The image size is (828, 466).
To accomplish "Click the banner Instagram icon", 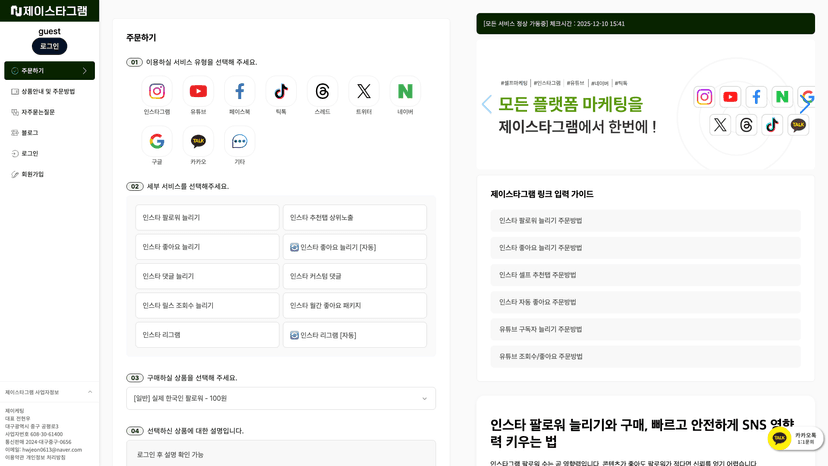I will (704, 97).
